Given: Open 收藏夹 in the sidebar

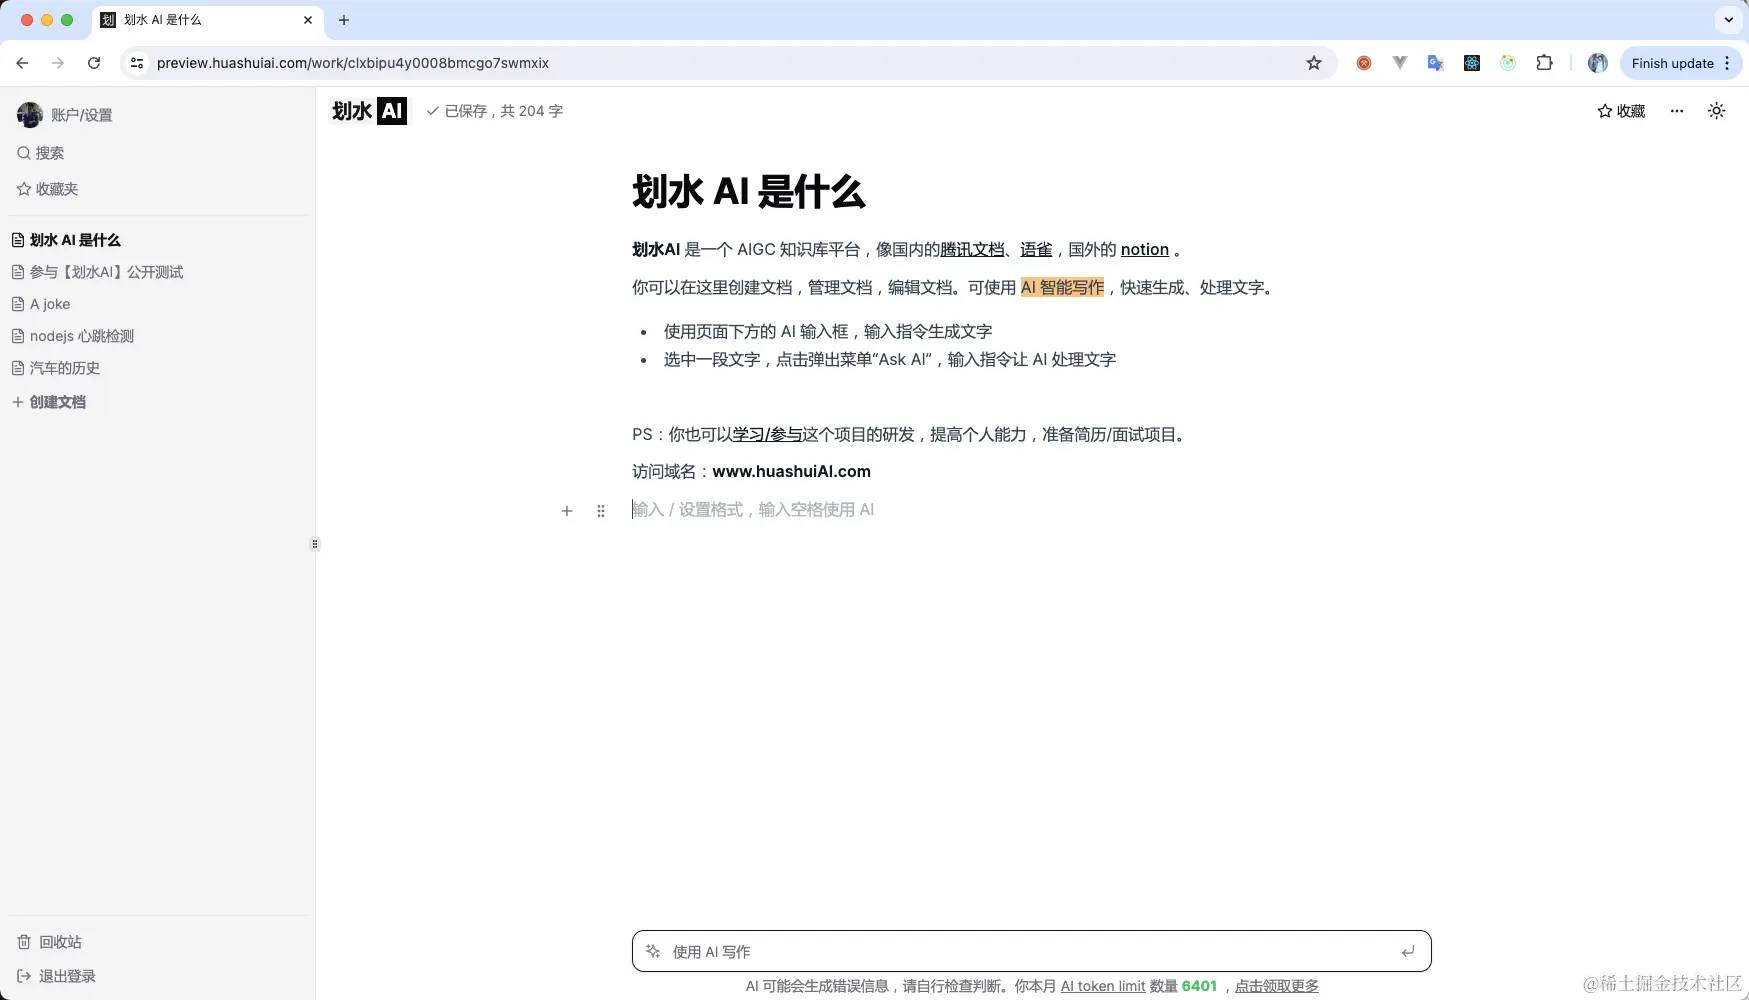Looking at the screenshot, I should (47, 189).
